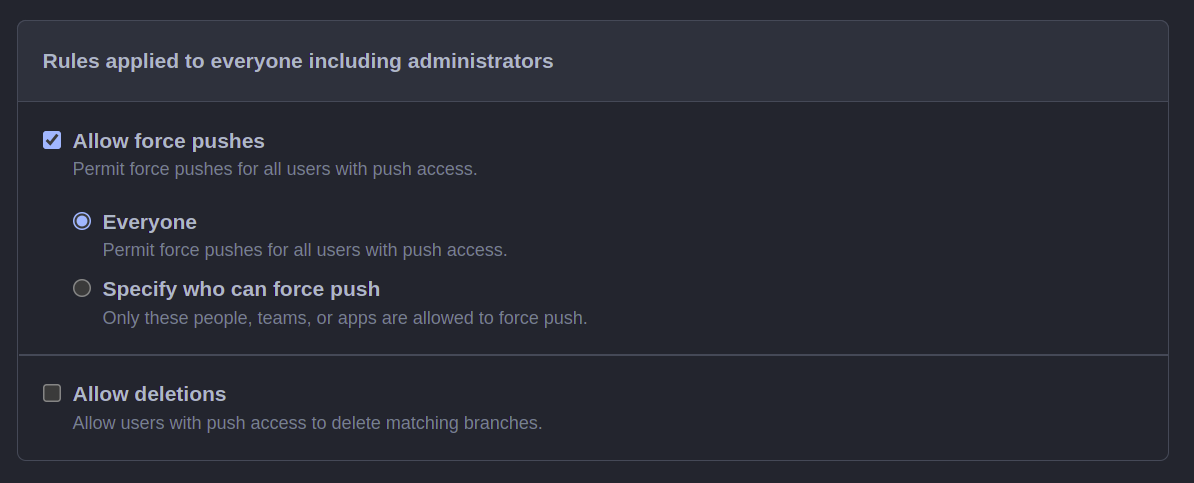
Task: Click the Rules applied to everyone heading
Action: tap(298, 61)
